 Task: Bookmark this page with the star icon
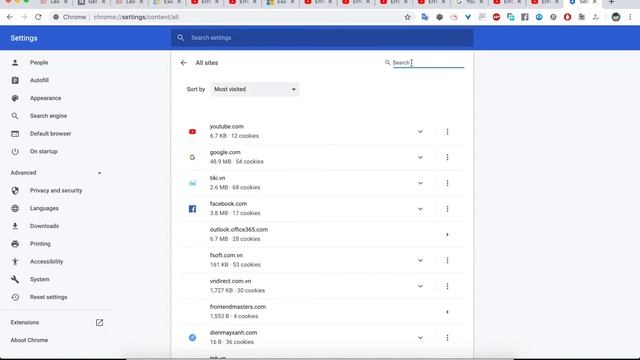point(407,17)
